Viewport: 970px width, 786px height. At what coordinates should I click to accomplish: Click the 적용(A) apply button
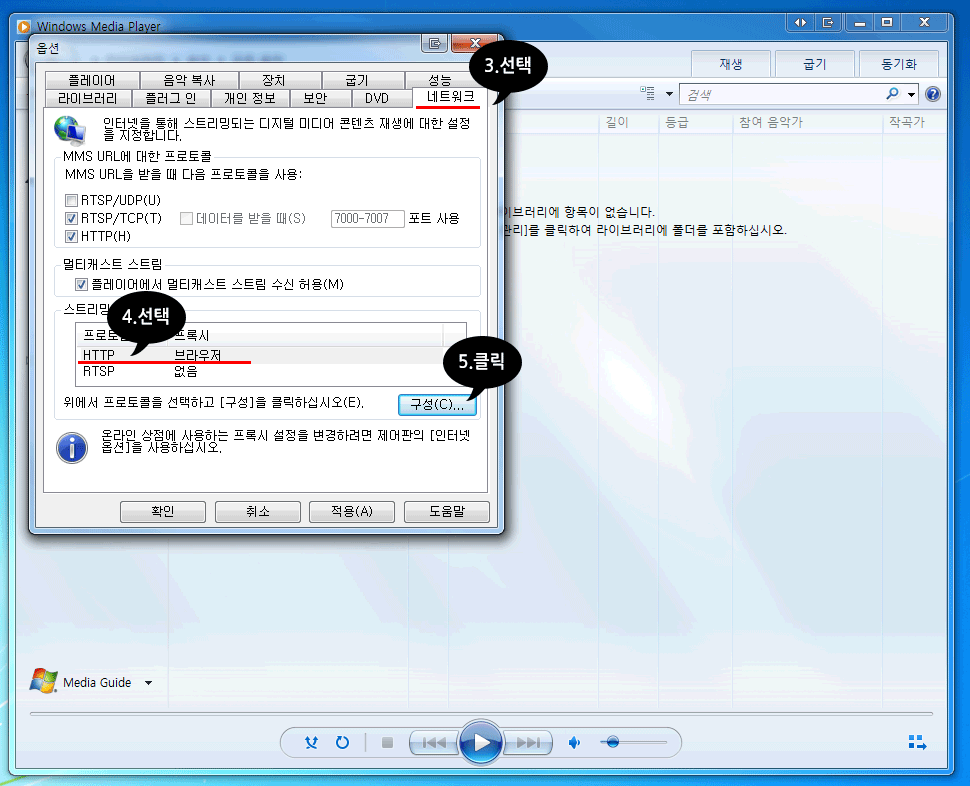pyautogui.click(x=352, y=511)
